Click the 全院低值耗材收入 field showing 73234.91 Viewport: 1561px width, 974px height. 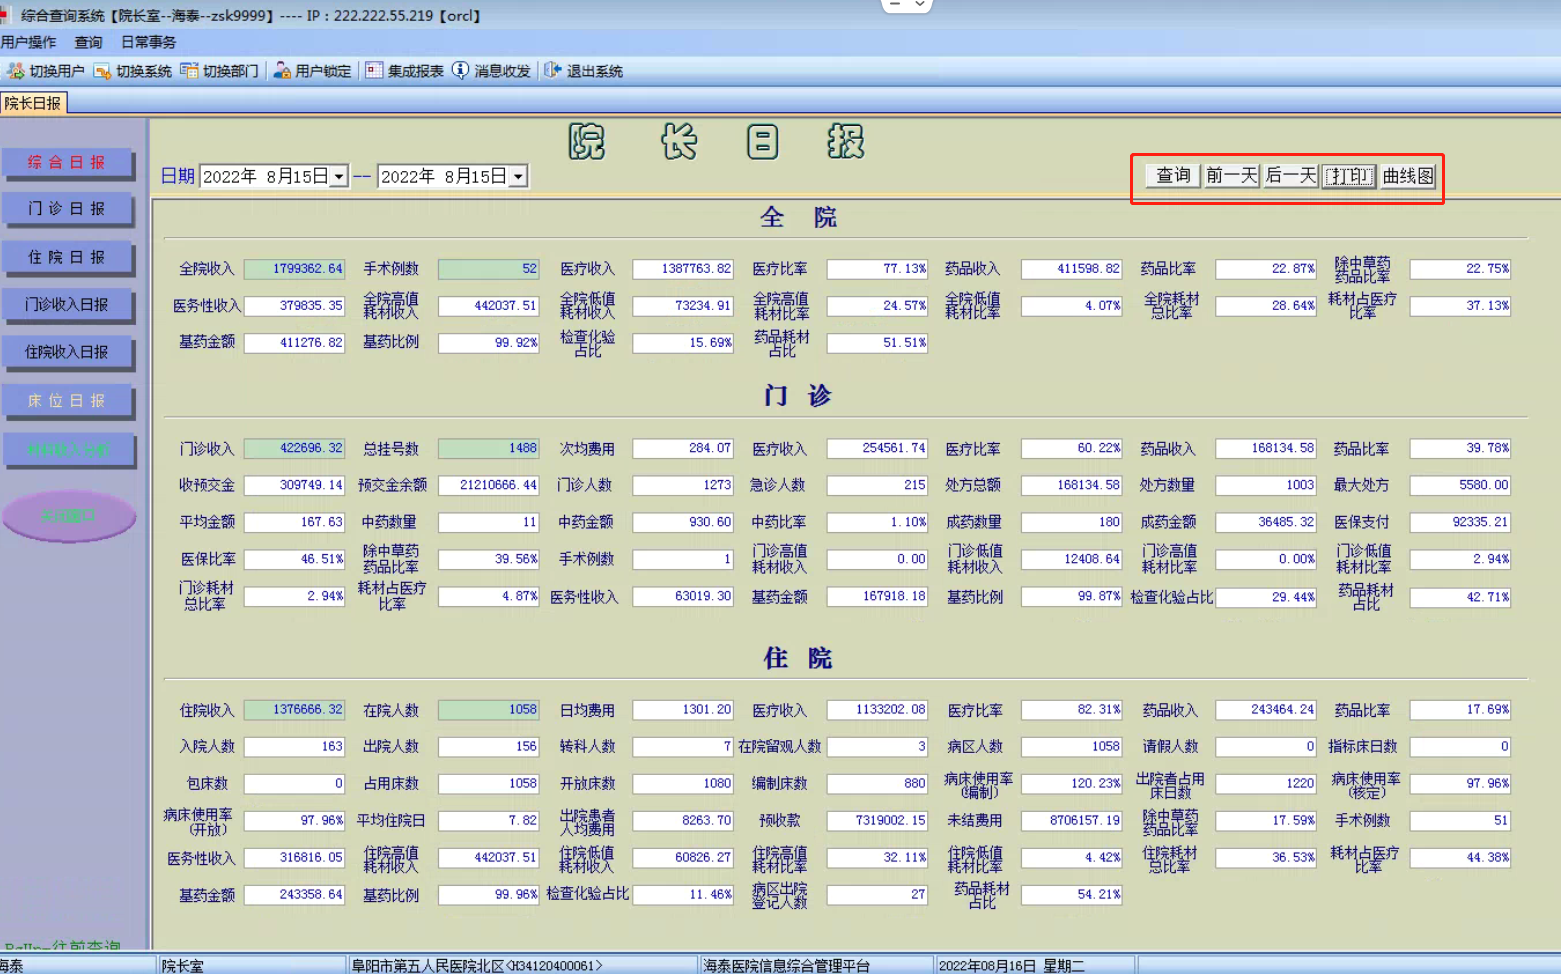(683, 306)
